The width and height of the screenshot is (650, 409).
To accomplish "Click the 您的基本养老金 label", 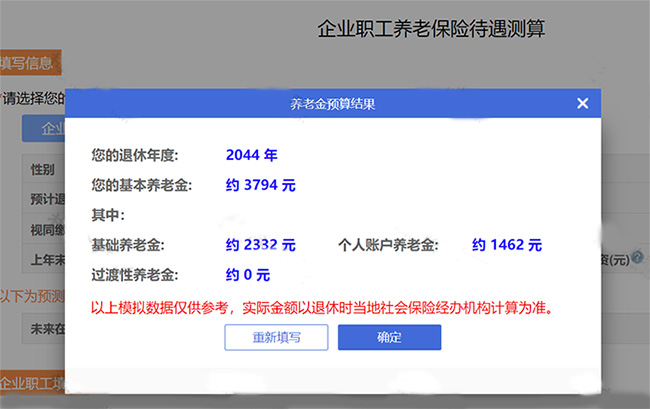I will [140, 185].
